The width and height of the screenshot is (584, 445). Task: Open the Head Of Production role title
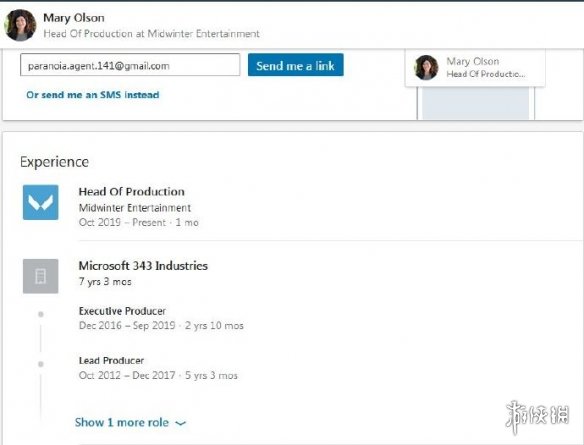pos(131,191)
